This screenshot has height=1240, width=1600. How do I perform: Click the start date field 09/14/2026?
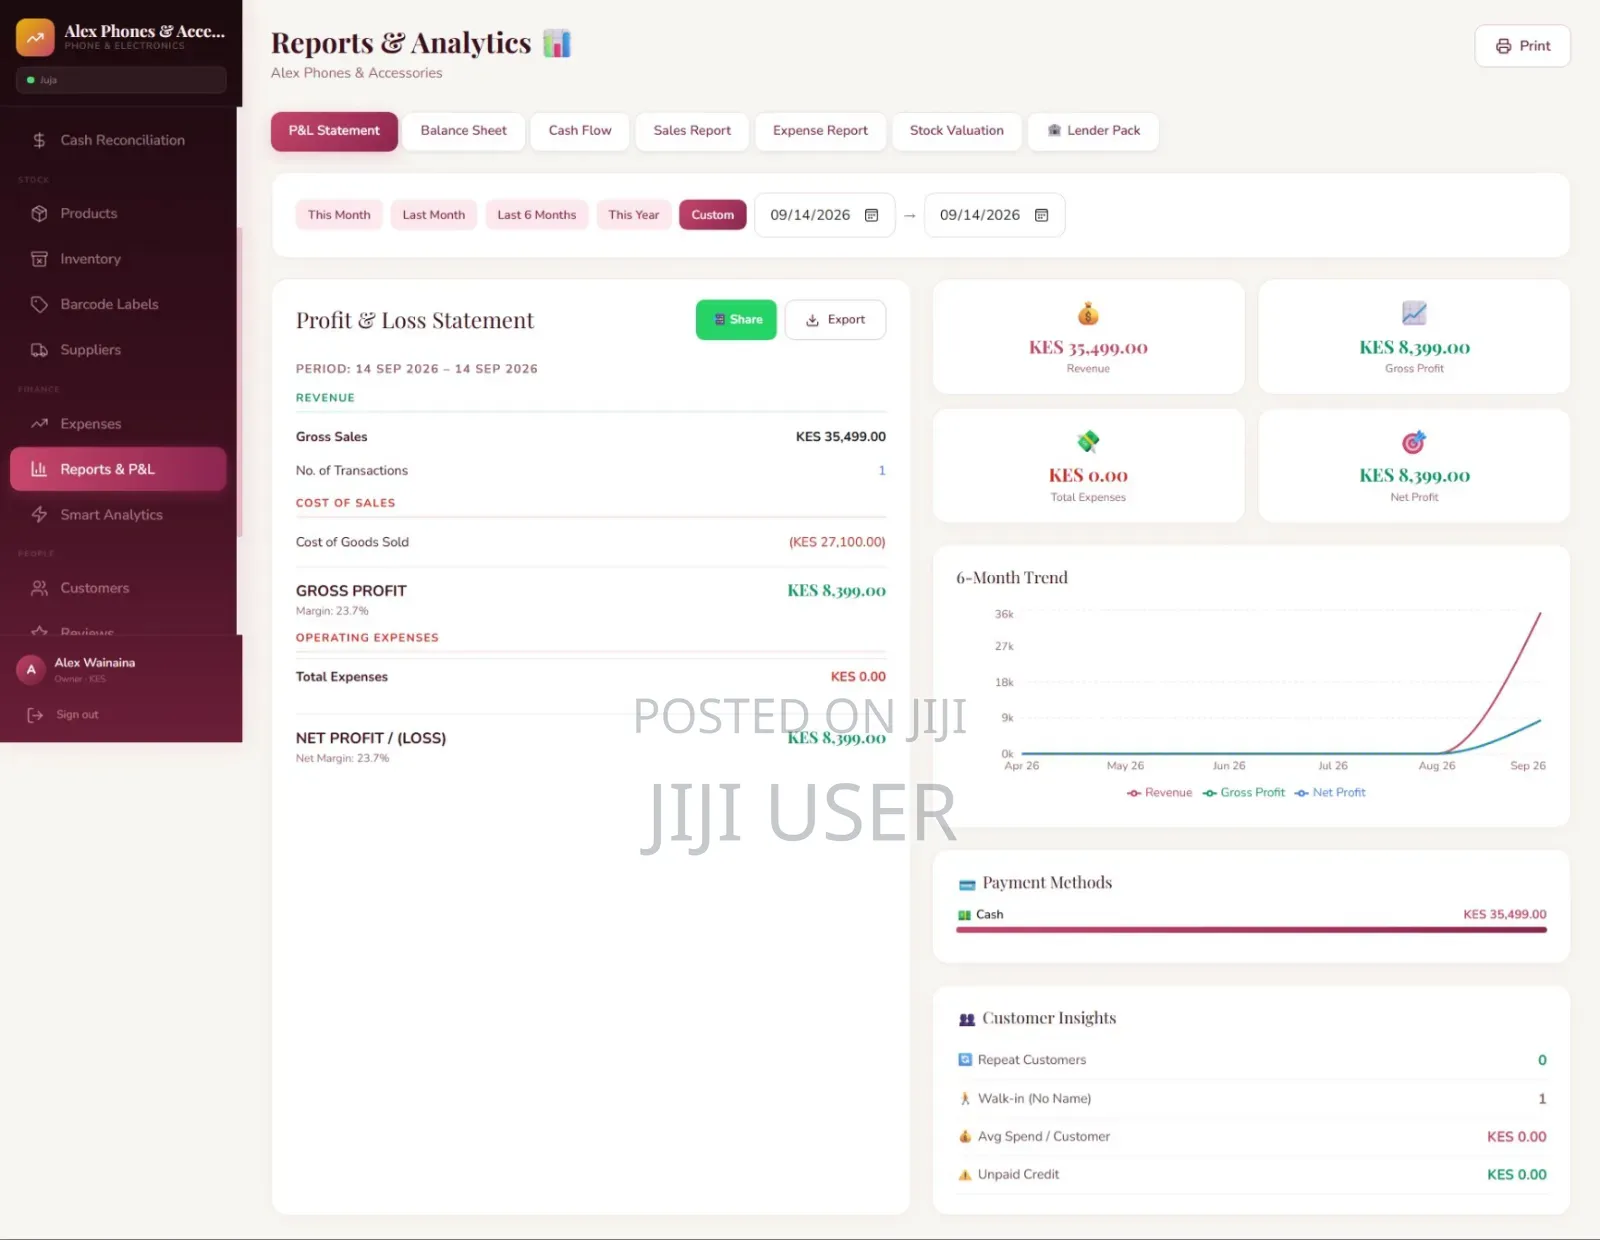tap(824, 215)
